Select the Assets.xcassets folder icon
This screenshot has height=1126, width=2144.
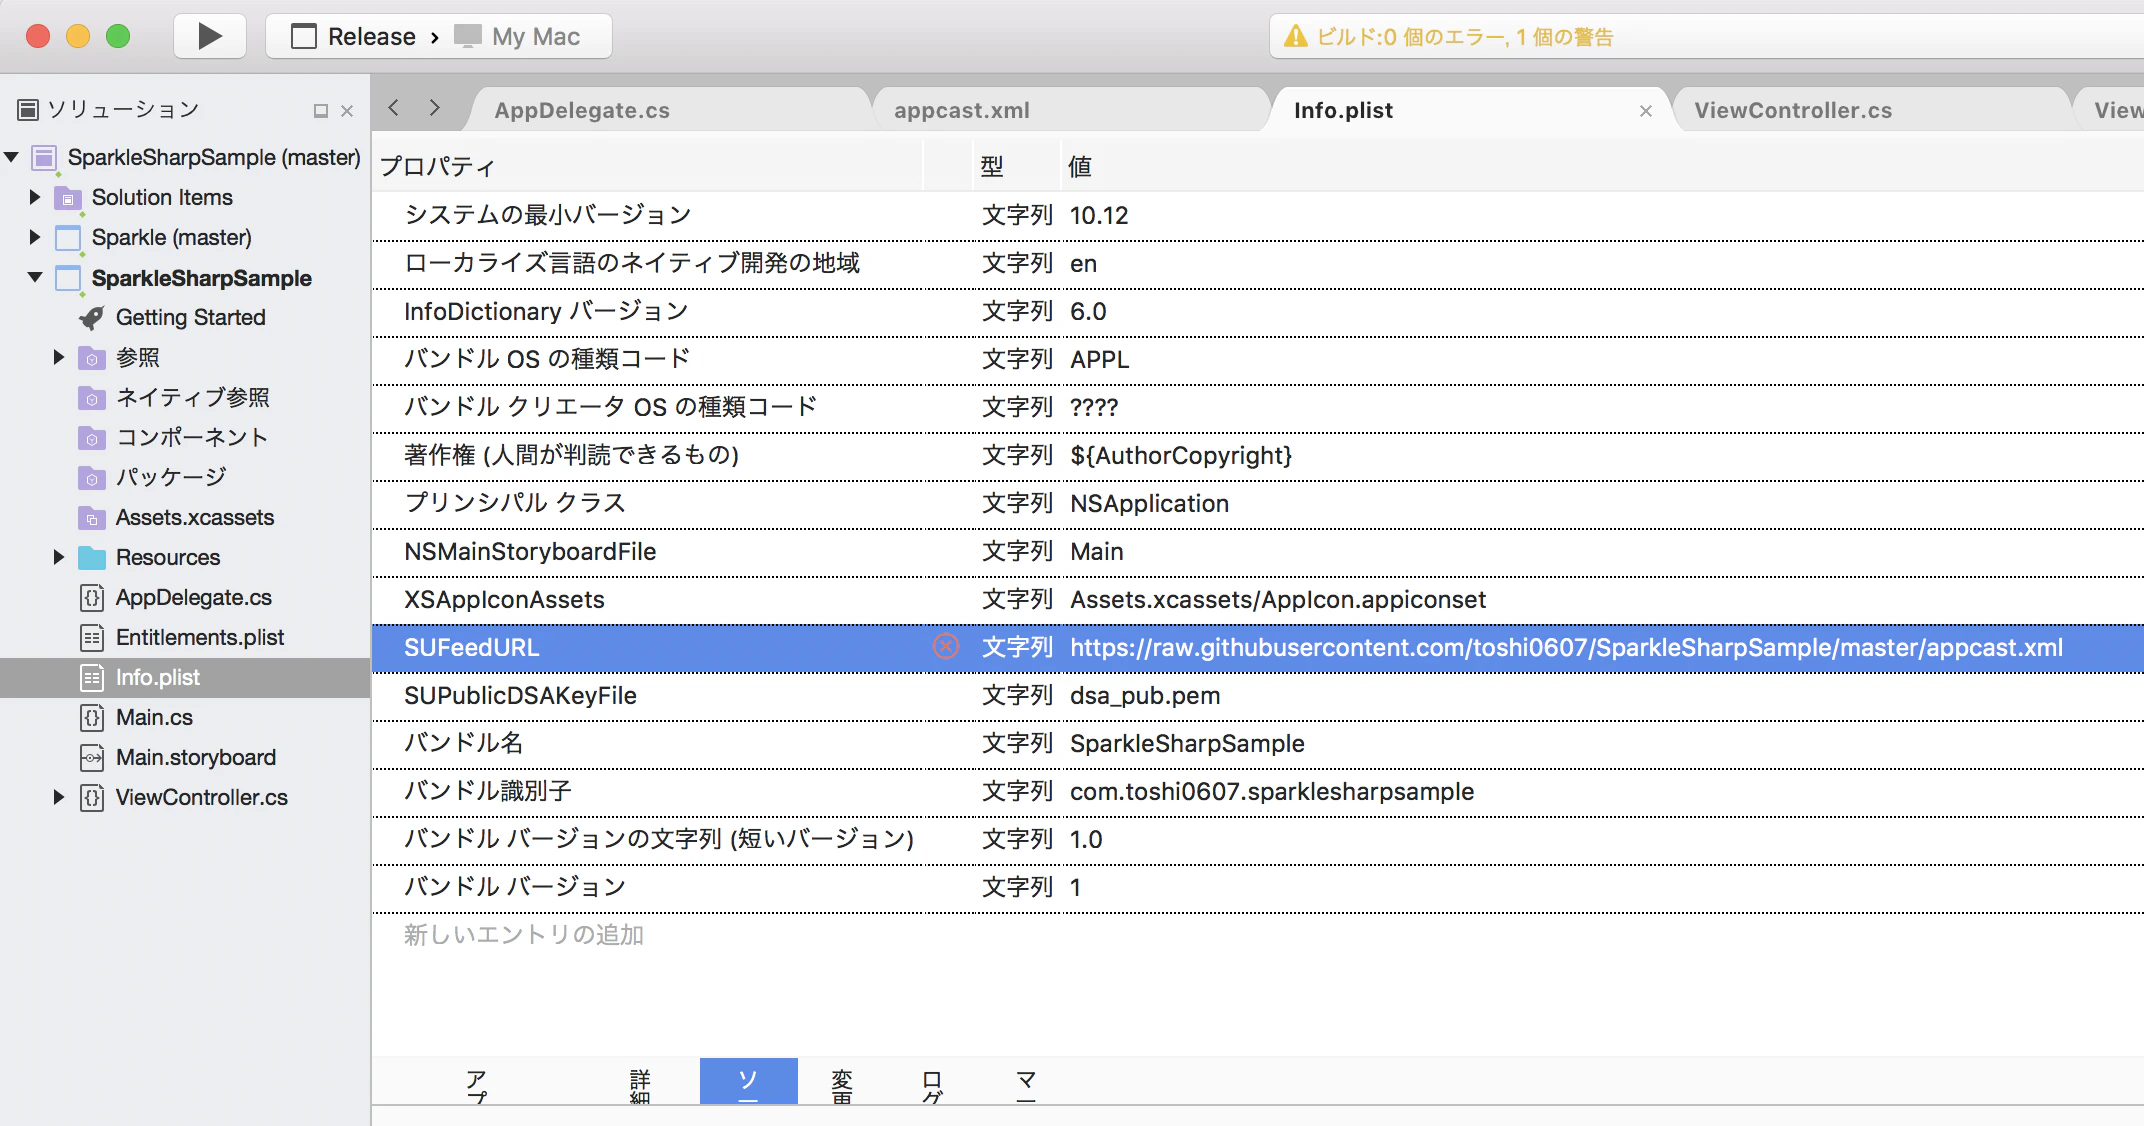(x=91, y=518)
